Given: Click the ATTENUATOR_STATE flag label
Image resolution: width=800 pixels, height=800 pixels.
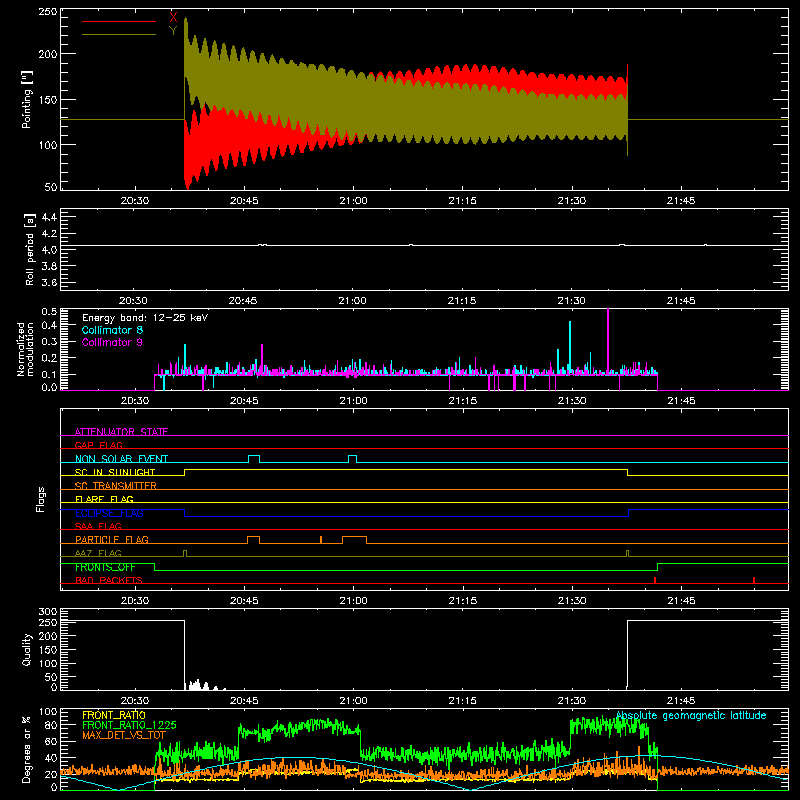Looking at the screenshot, I should click(x=121, y=432).
